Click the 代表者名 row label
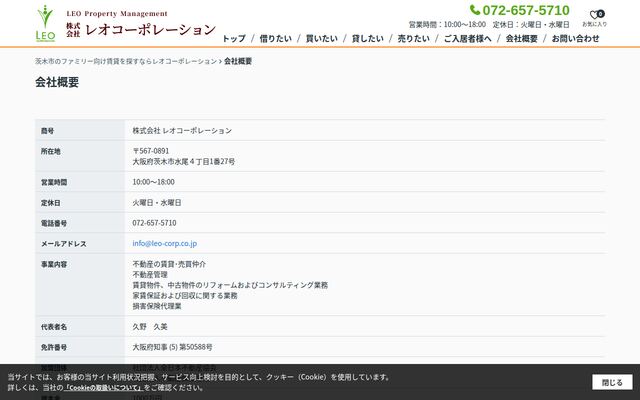 pos(54,327)
